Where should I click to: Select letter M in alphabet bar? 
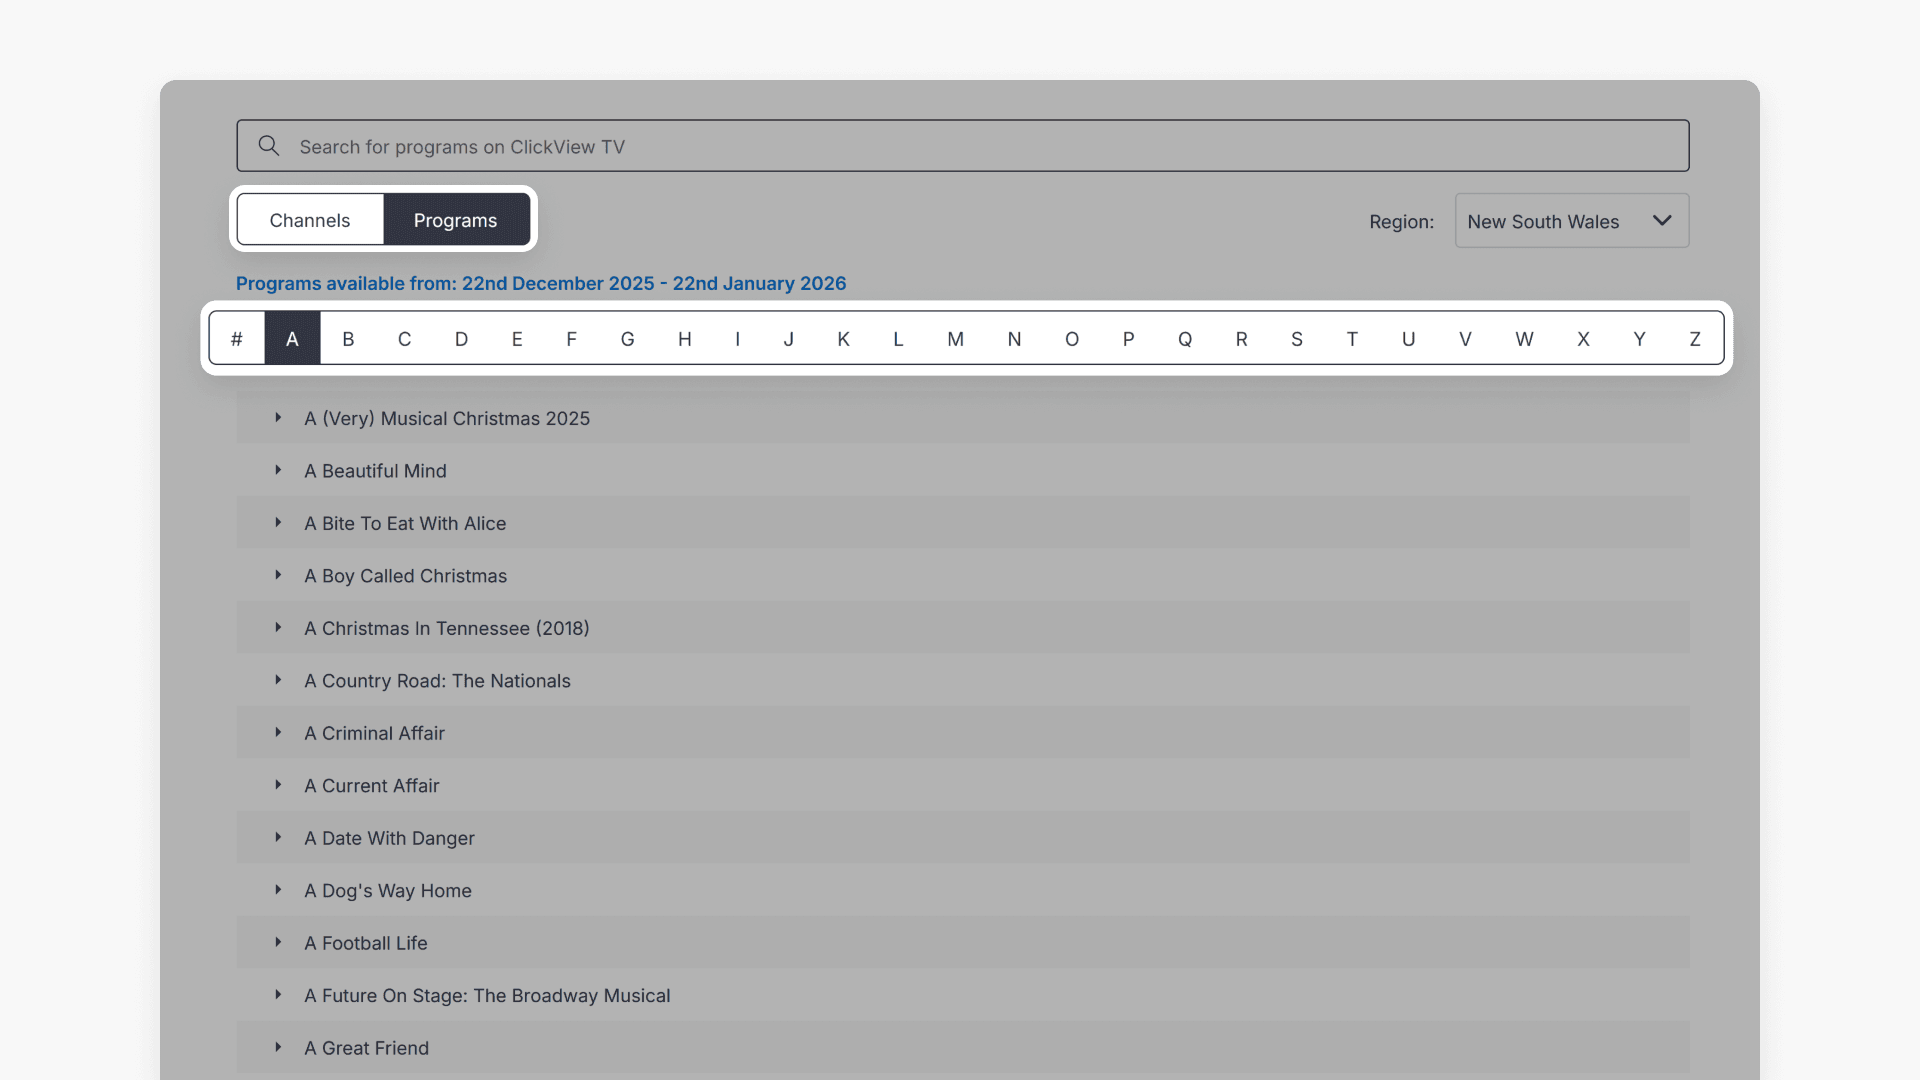point(955,339)
